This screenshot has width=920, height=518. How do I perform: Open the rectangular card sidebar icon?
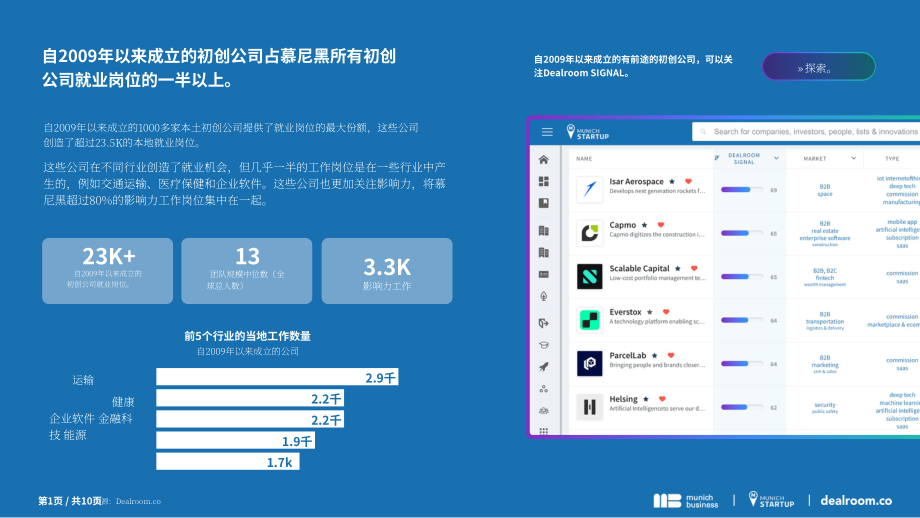click(x=544, y=275)
